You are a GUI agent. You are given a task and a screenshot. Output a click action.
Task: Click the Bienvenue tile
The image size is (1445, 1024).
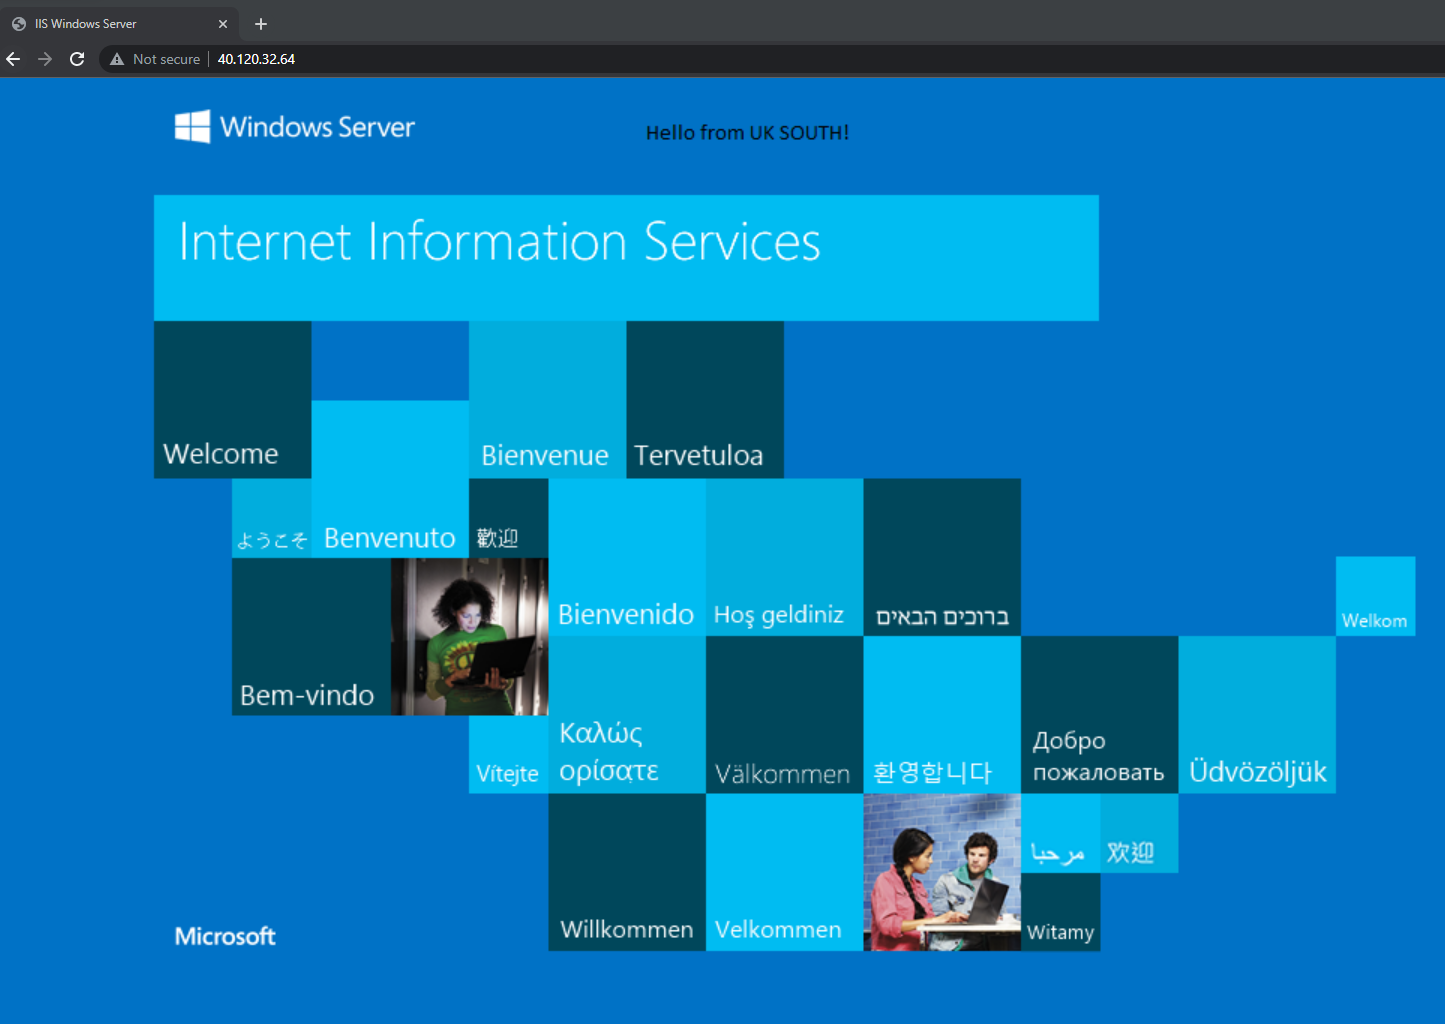pos(548,400)
